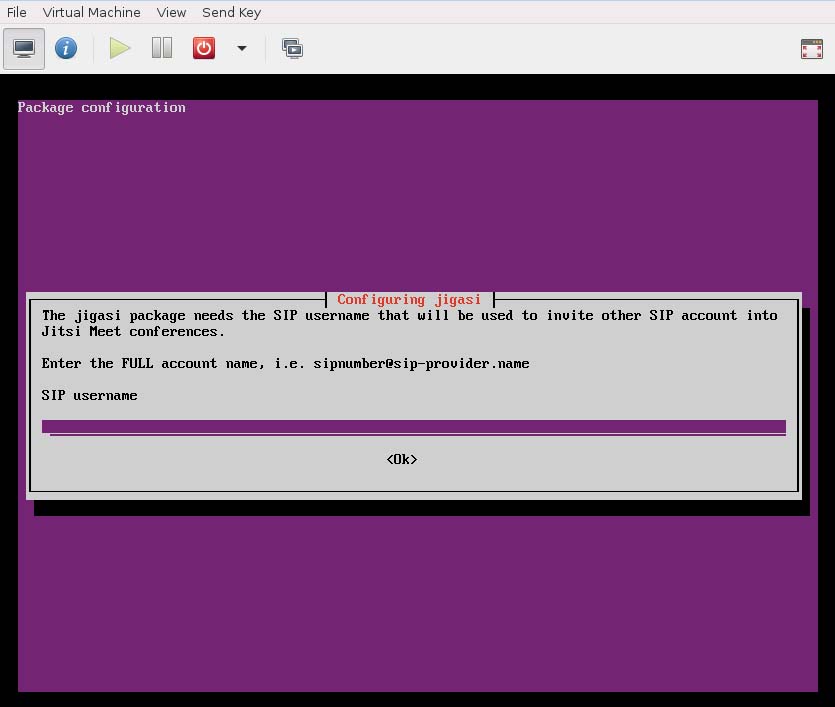Open the Virtual Machine menu
Viewport: 835px width, 707px height.
click(x=92, y=12)
